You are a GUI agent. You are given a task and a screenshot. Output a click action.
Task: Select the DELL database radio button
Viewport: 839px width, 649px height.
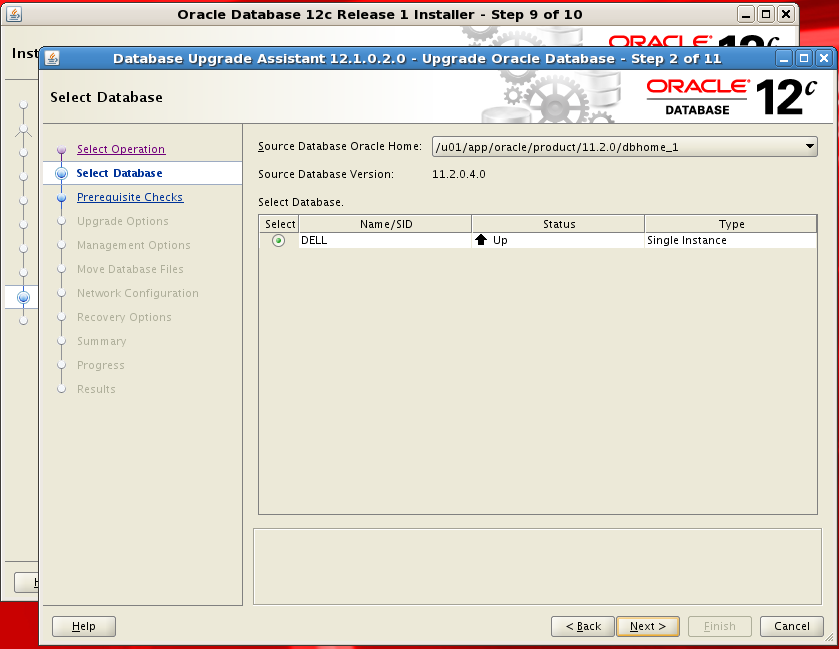278,241
